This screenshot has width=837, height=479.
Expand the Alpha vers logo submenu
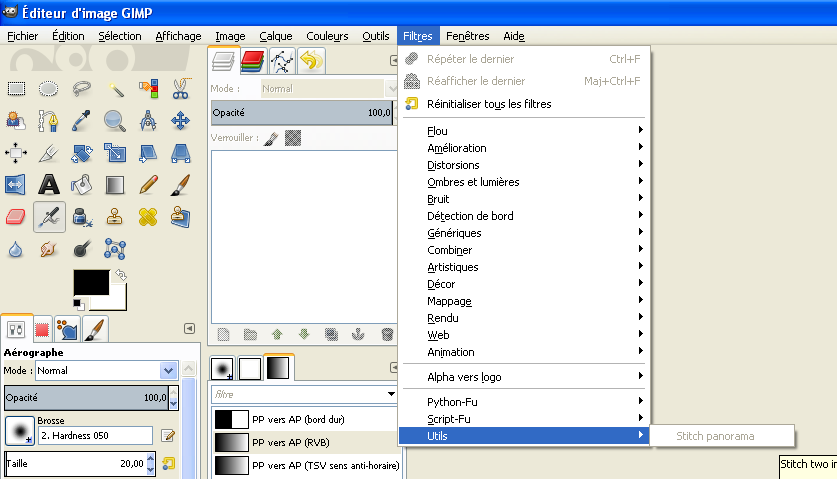pyautogui.click(x=523, y=377)
